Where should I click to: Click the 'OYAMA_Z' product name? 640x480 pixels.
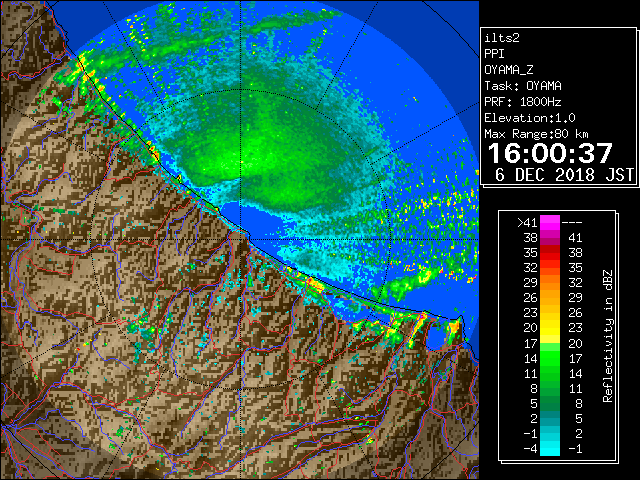coord(508,70)
